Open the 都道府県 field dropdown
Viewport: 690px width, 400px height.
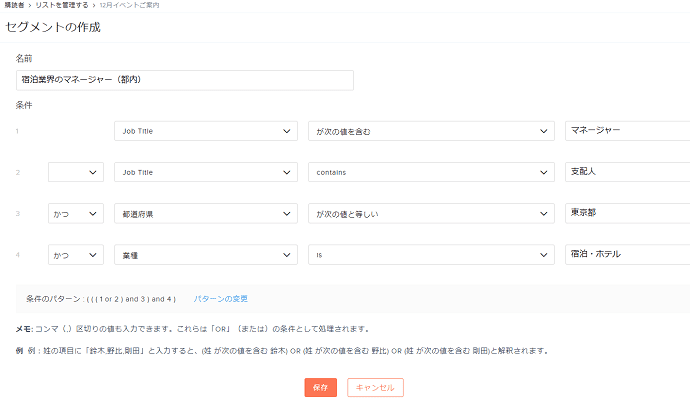206,213
